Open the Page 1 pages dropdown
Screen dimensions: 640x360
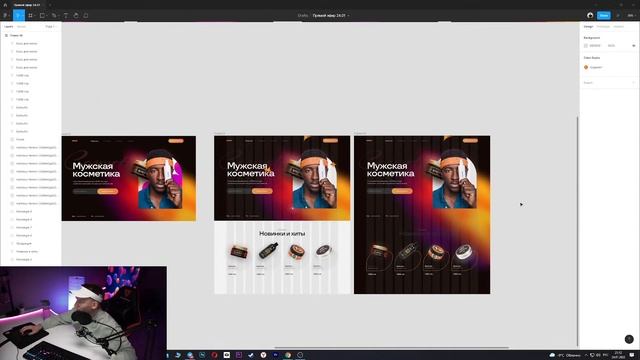[50, 27]
